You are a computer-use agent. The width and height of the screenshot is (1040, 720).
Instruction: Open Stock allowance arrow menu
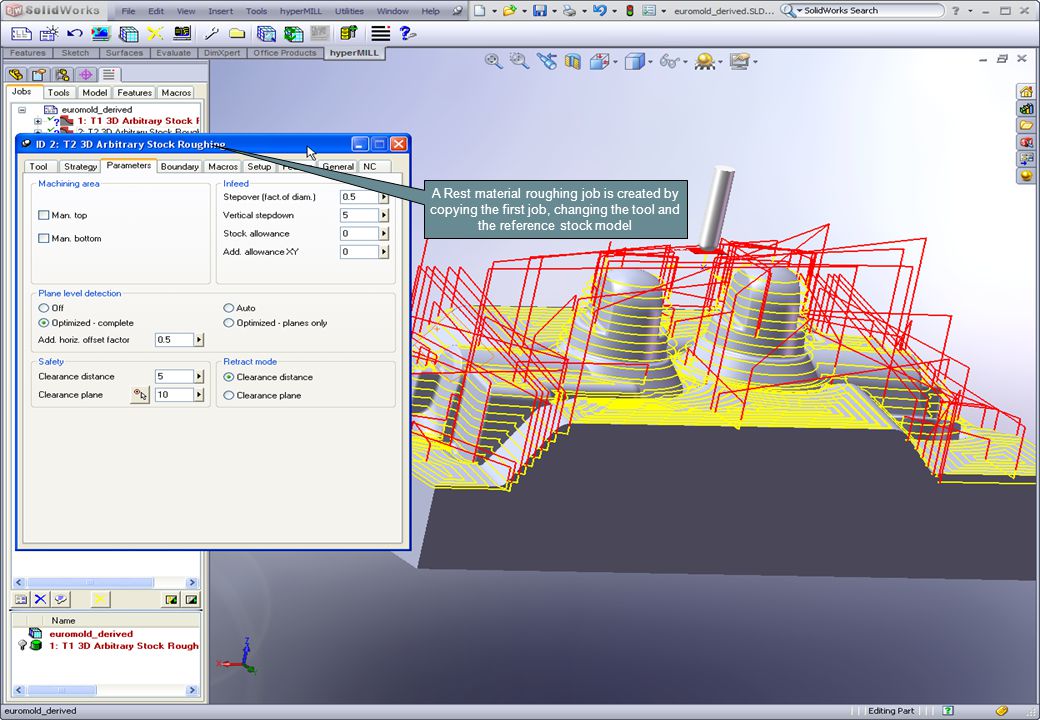(383, 233)
